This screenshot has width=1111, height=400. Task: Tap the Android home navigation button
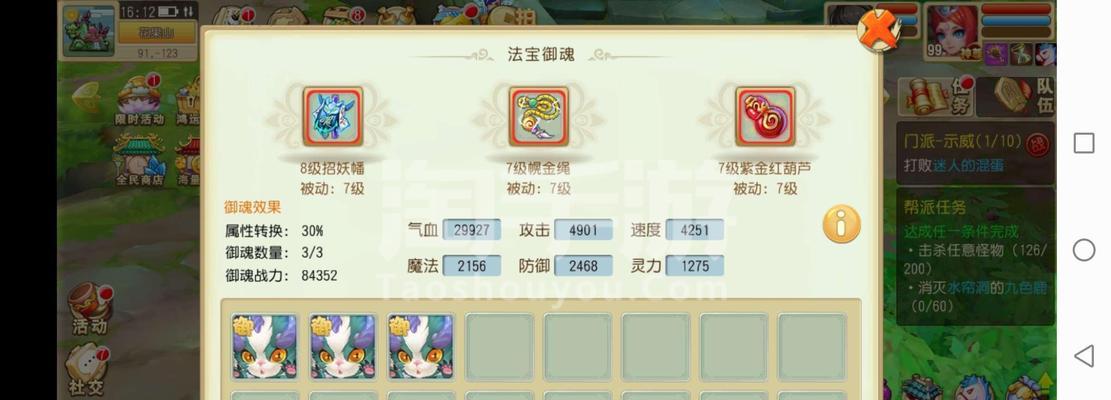(1083, 250)
